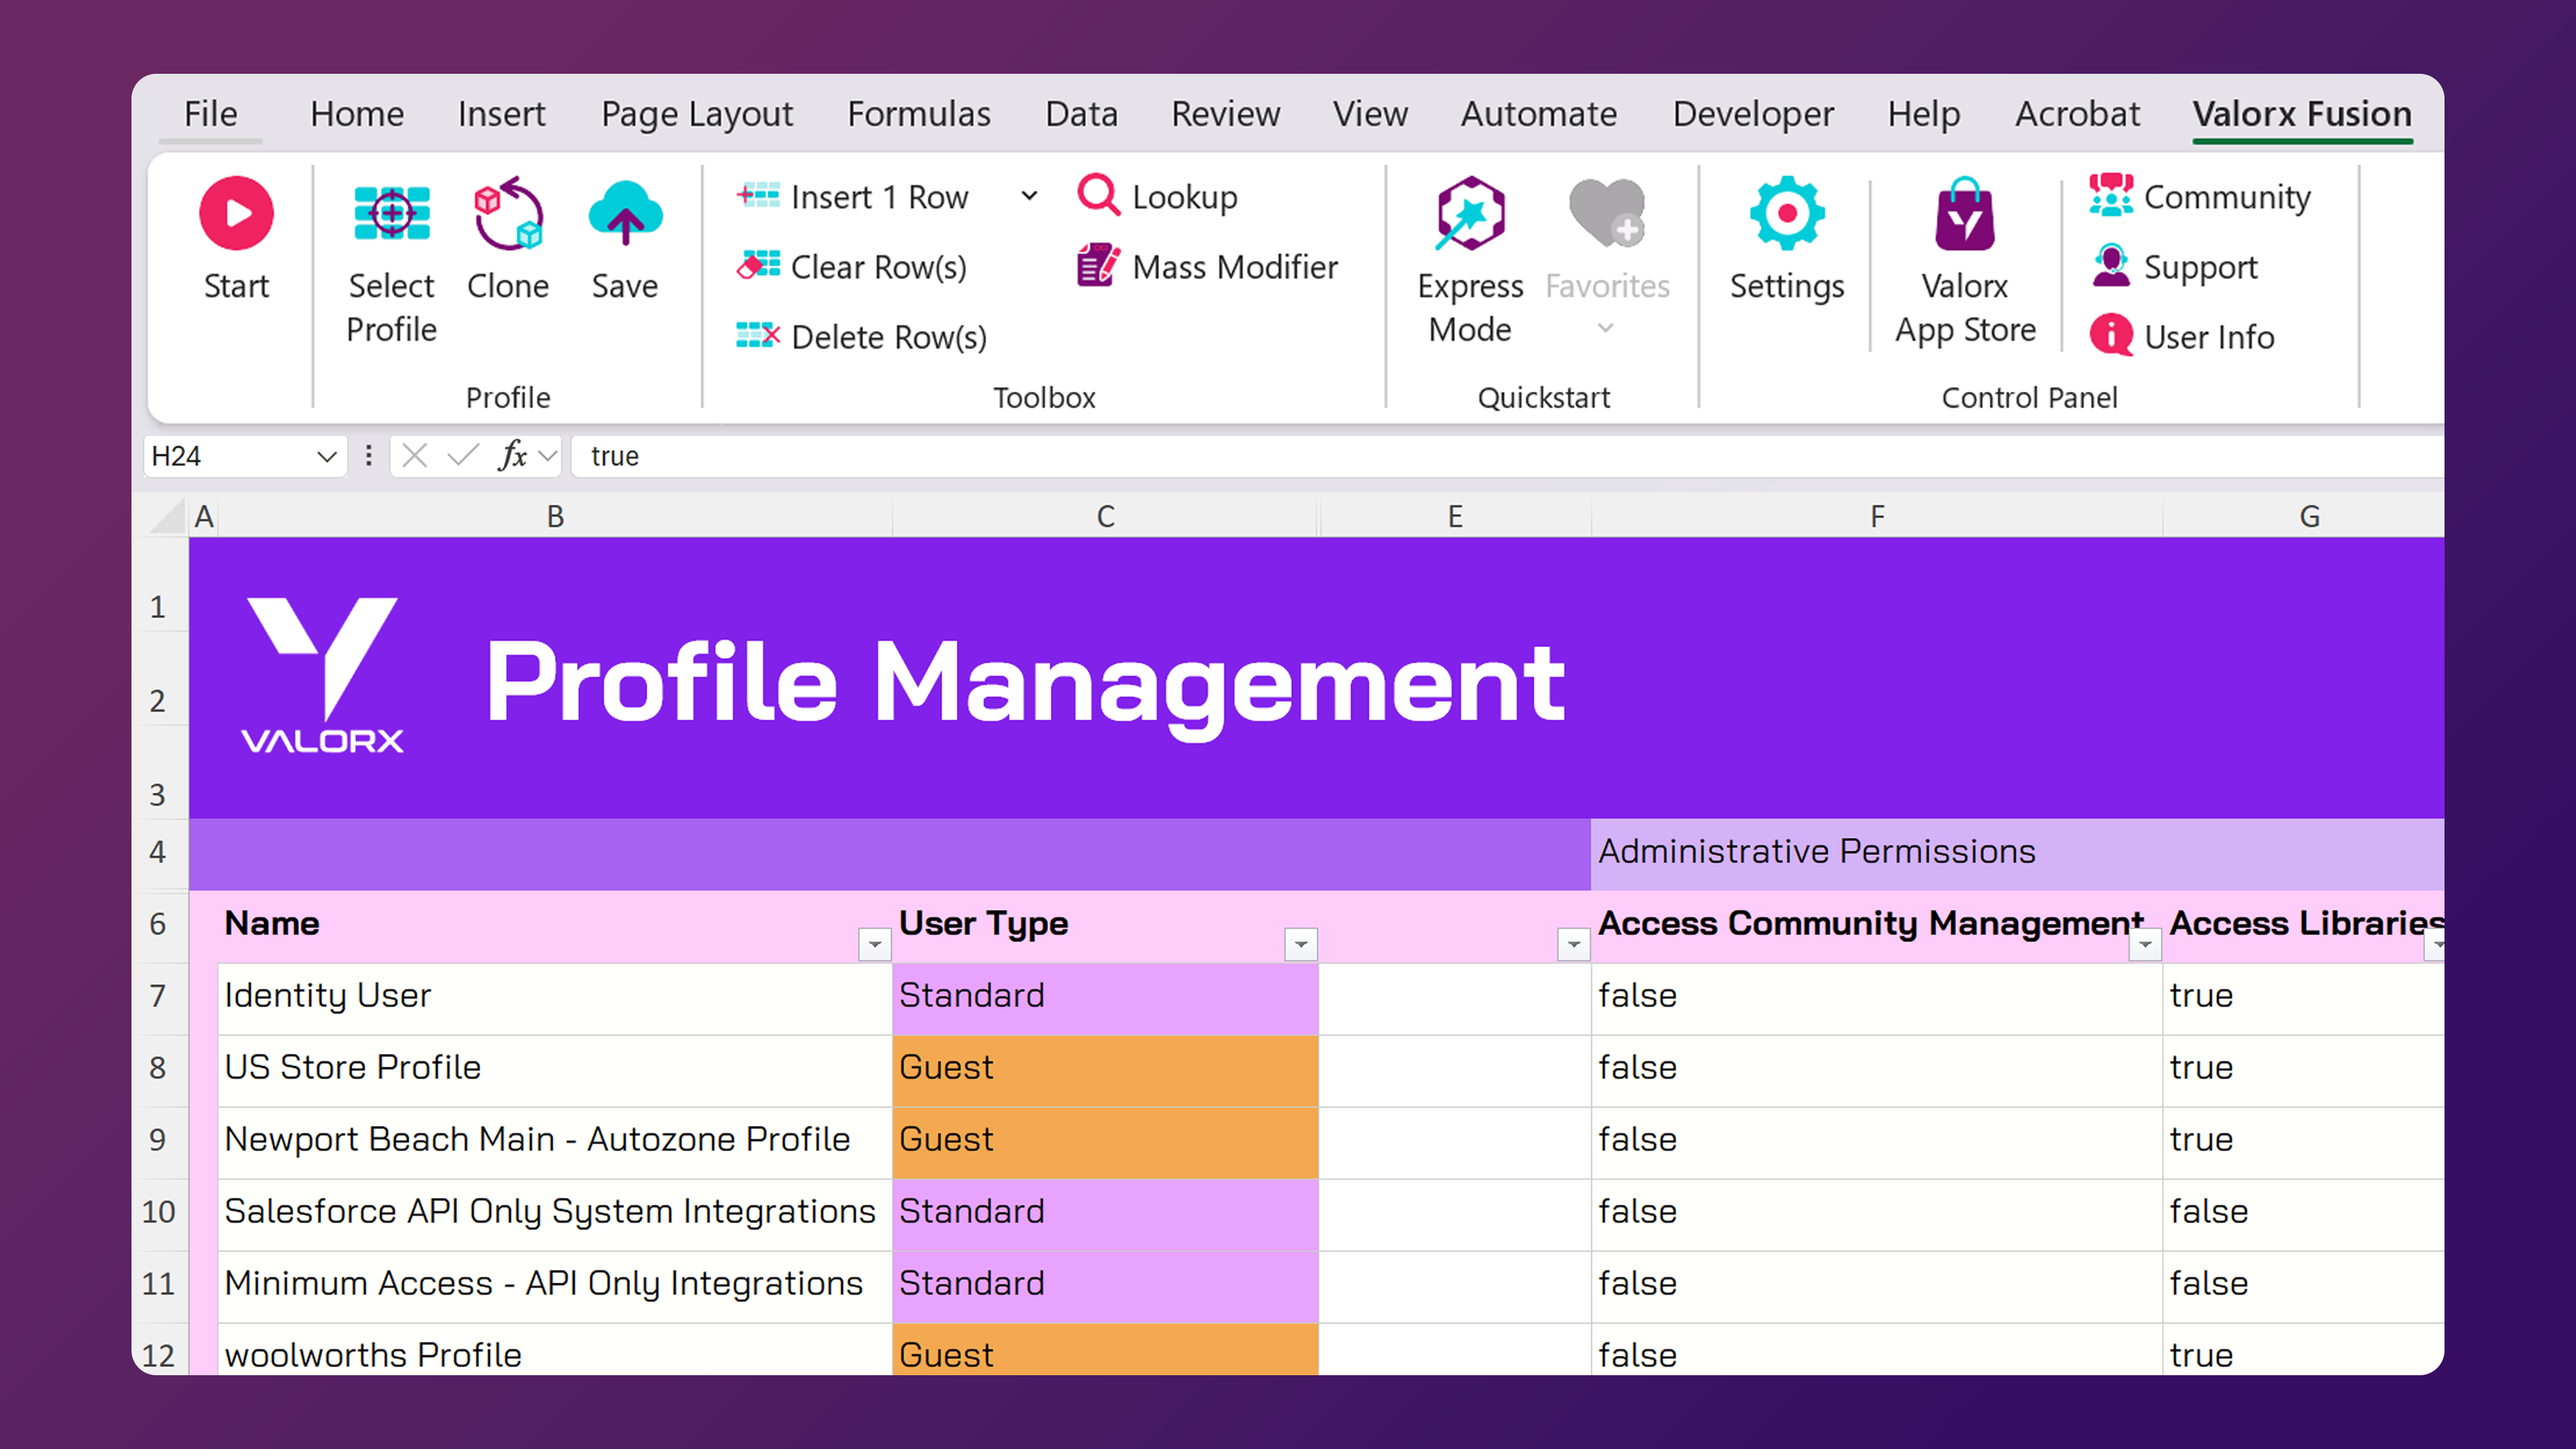Open Valorx Fusion Settings gear
Viewport: 2576px width, 1449px height.
tap(1787, 213)
